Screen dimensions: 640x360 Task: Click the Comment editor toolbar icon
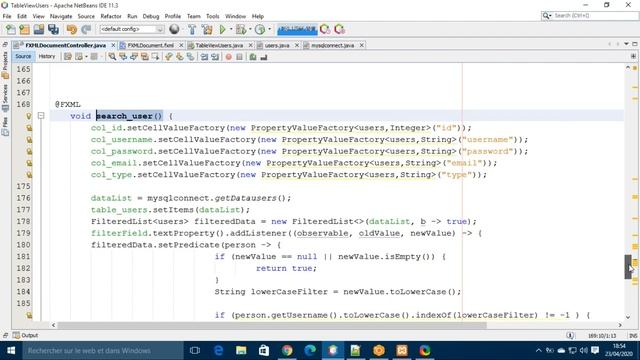coord(253,57)
